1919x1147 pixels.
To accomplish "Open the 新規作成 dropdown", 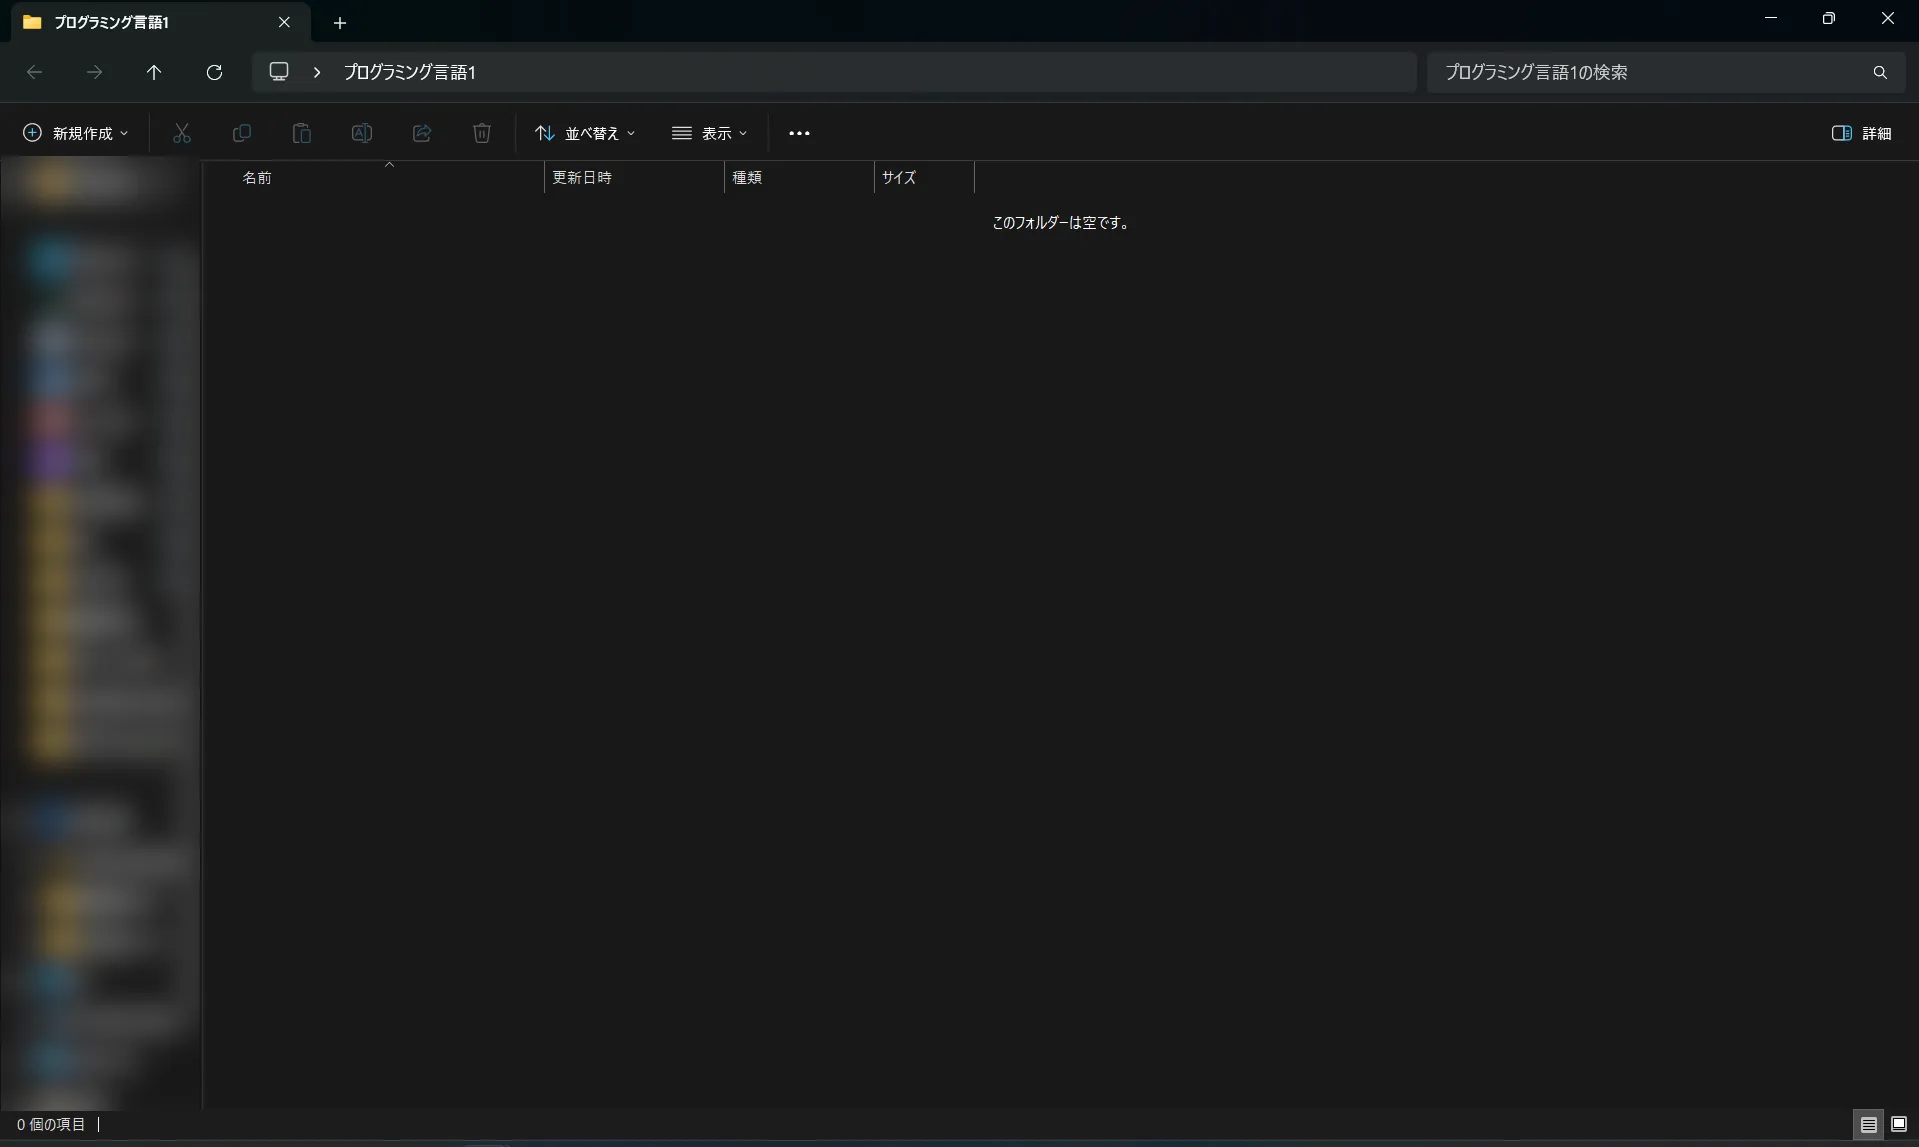I will coord(76,133).
